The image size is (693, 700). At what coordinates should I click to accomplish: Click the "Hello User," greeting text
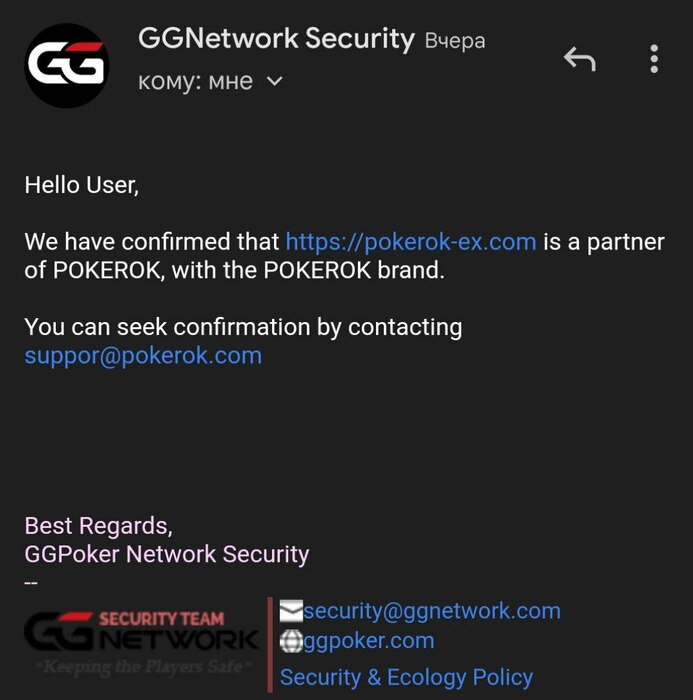pos(81,185)
